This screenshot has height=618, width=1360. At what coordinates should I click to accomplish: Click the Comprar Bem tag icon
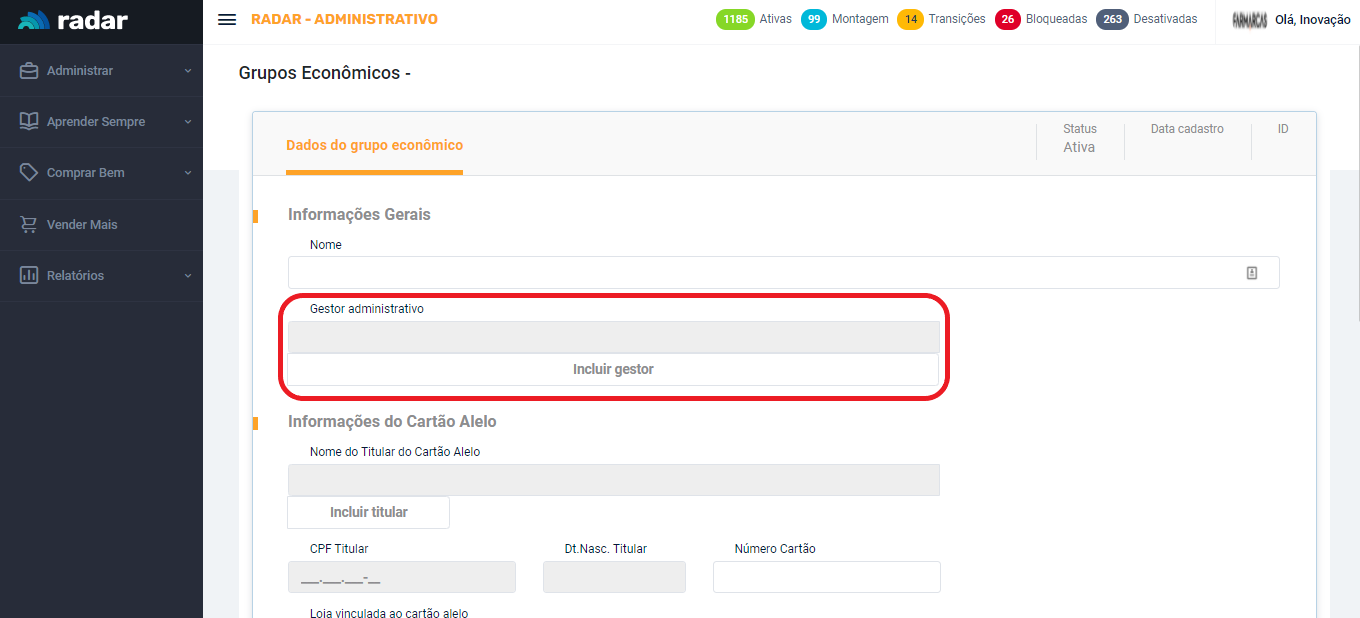point(29,172)
